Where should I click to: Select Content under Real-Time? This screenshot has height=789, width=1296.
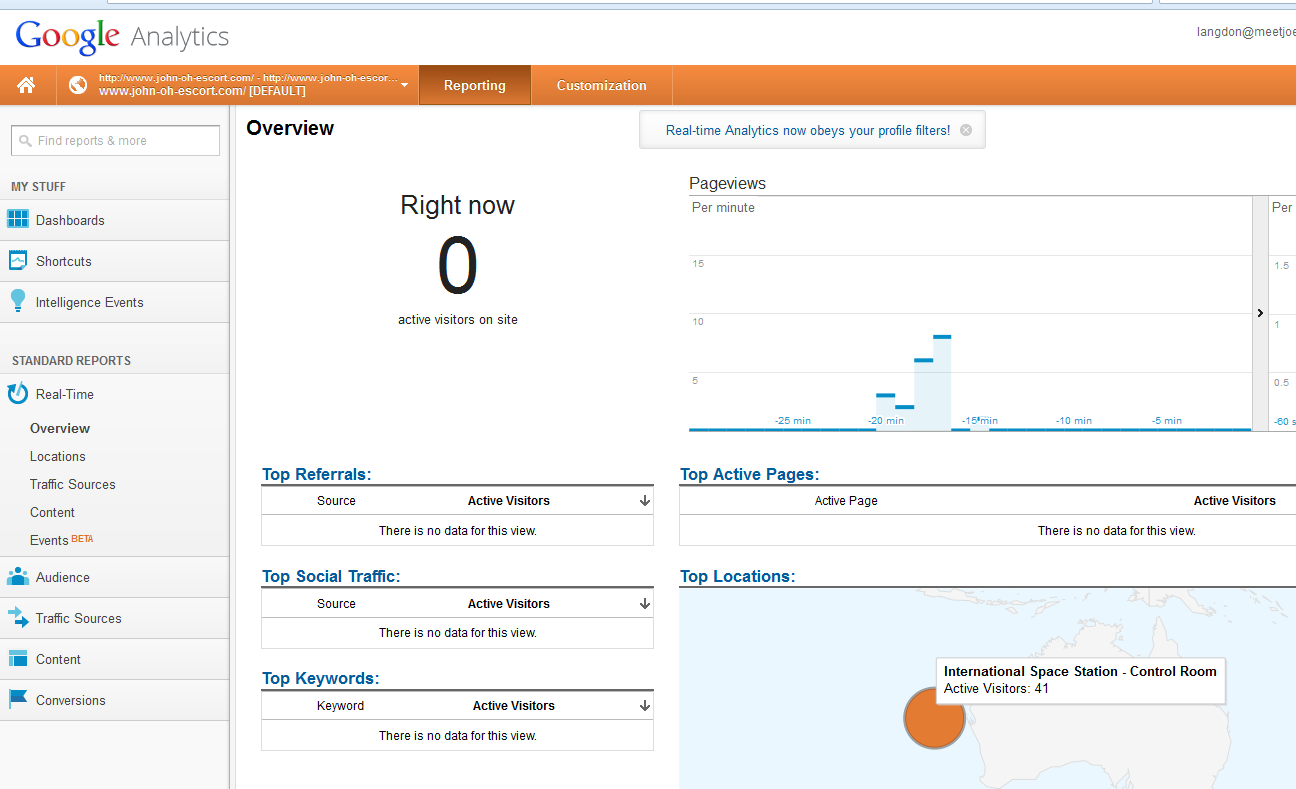52,512
